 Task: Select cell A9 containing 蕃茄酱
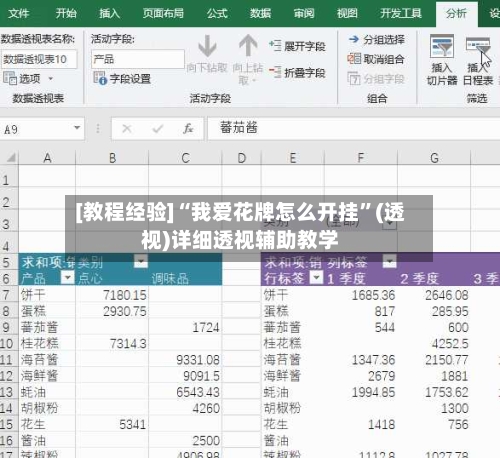point(47,327)
